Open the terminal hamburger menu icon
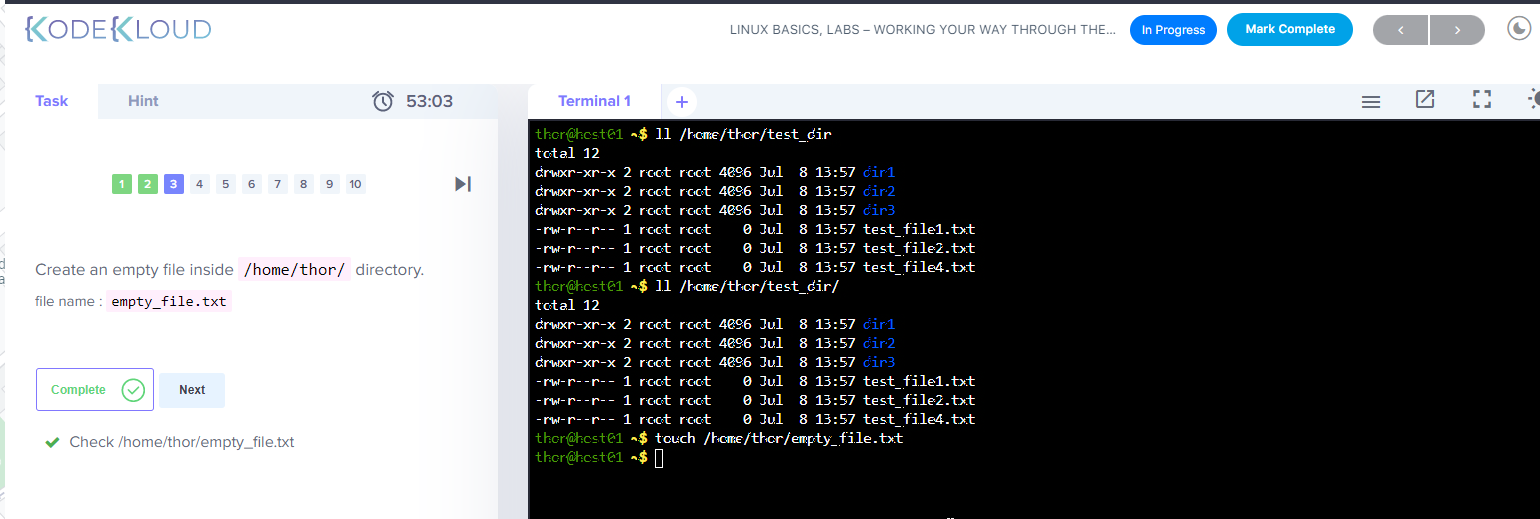1540x519 pixels. (1371, 101)
